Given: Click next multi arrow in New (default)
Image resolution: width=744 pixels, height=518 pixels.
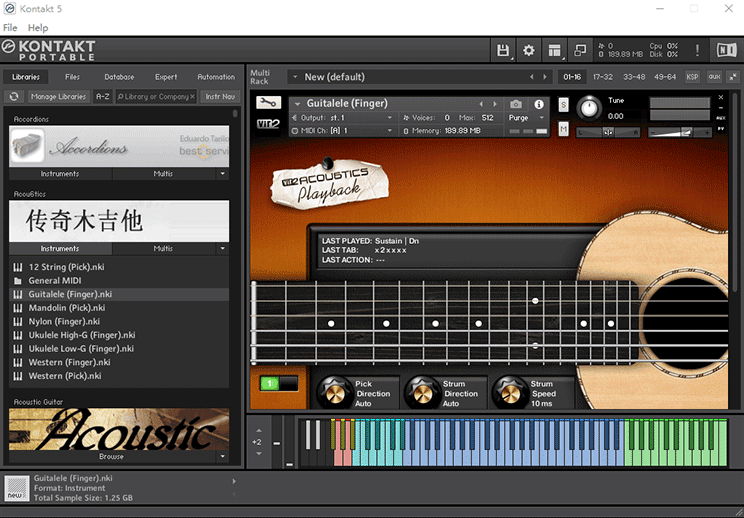Looking at the screenshot, I should (545, 77).
